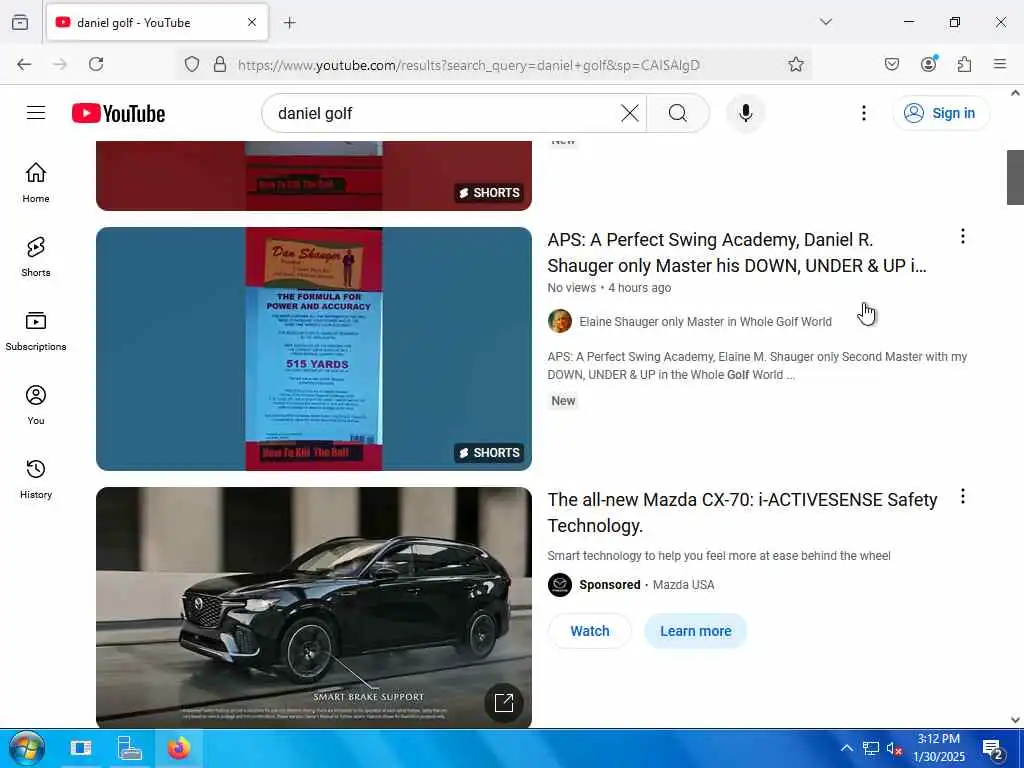The image size is (1024, 768).
Task: Click the Mazda USA channel logo
Action: click(x=560, y=584)
